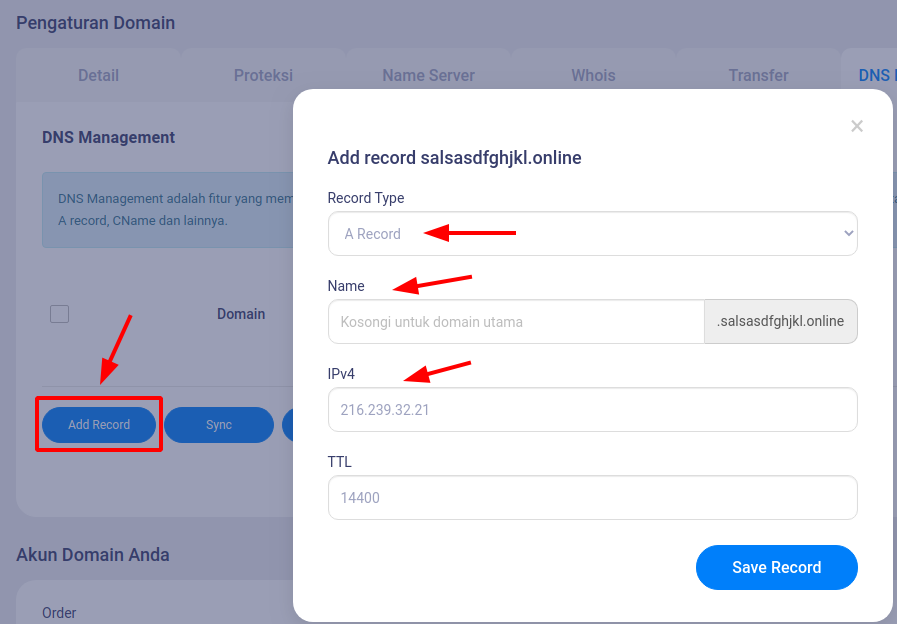Open the Proteksi tab

[263, 75]
